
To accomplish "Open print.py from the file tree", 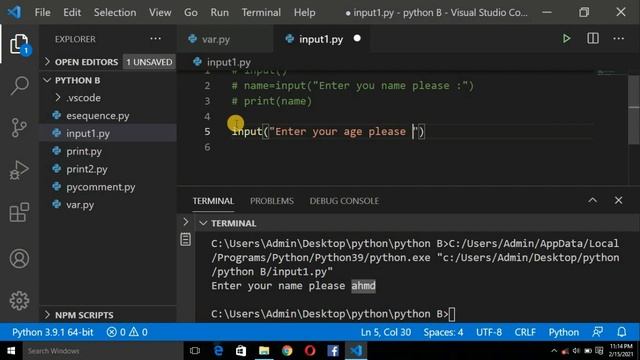I will point(108,151).
